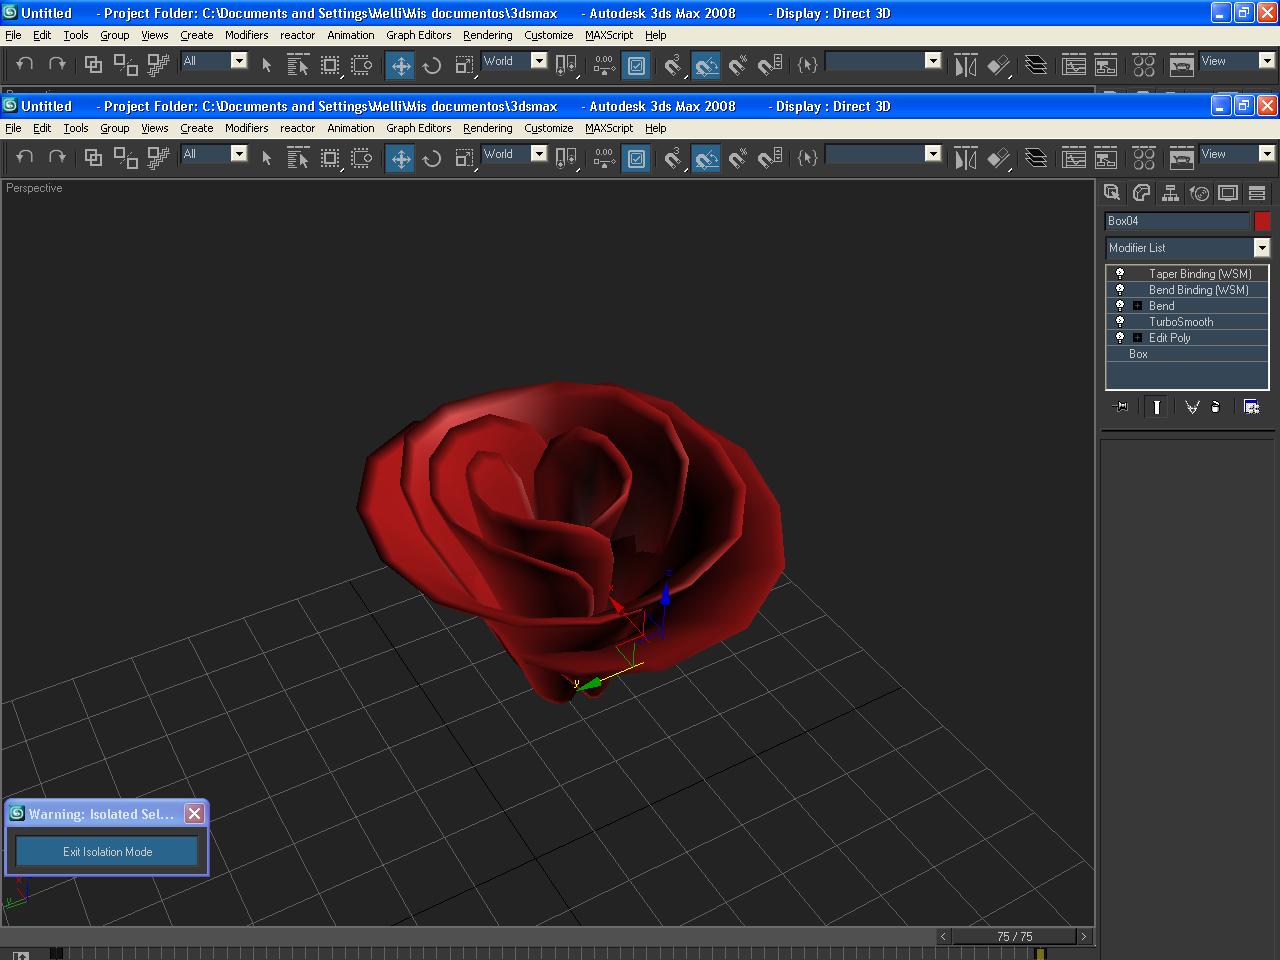This screenshot has width=1280, height=960.
Task: Turn off the Bend modifier lightbulb
Action: click(x=1120, y=305)
